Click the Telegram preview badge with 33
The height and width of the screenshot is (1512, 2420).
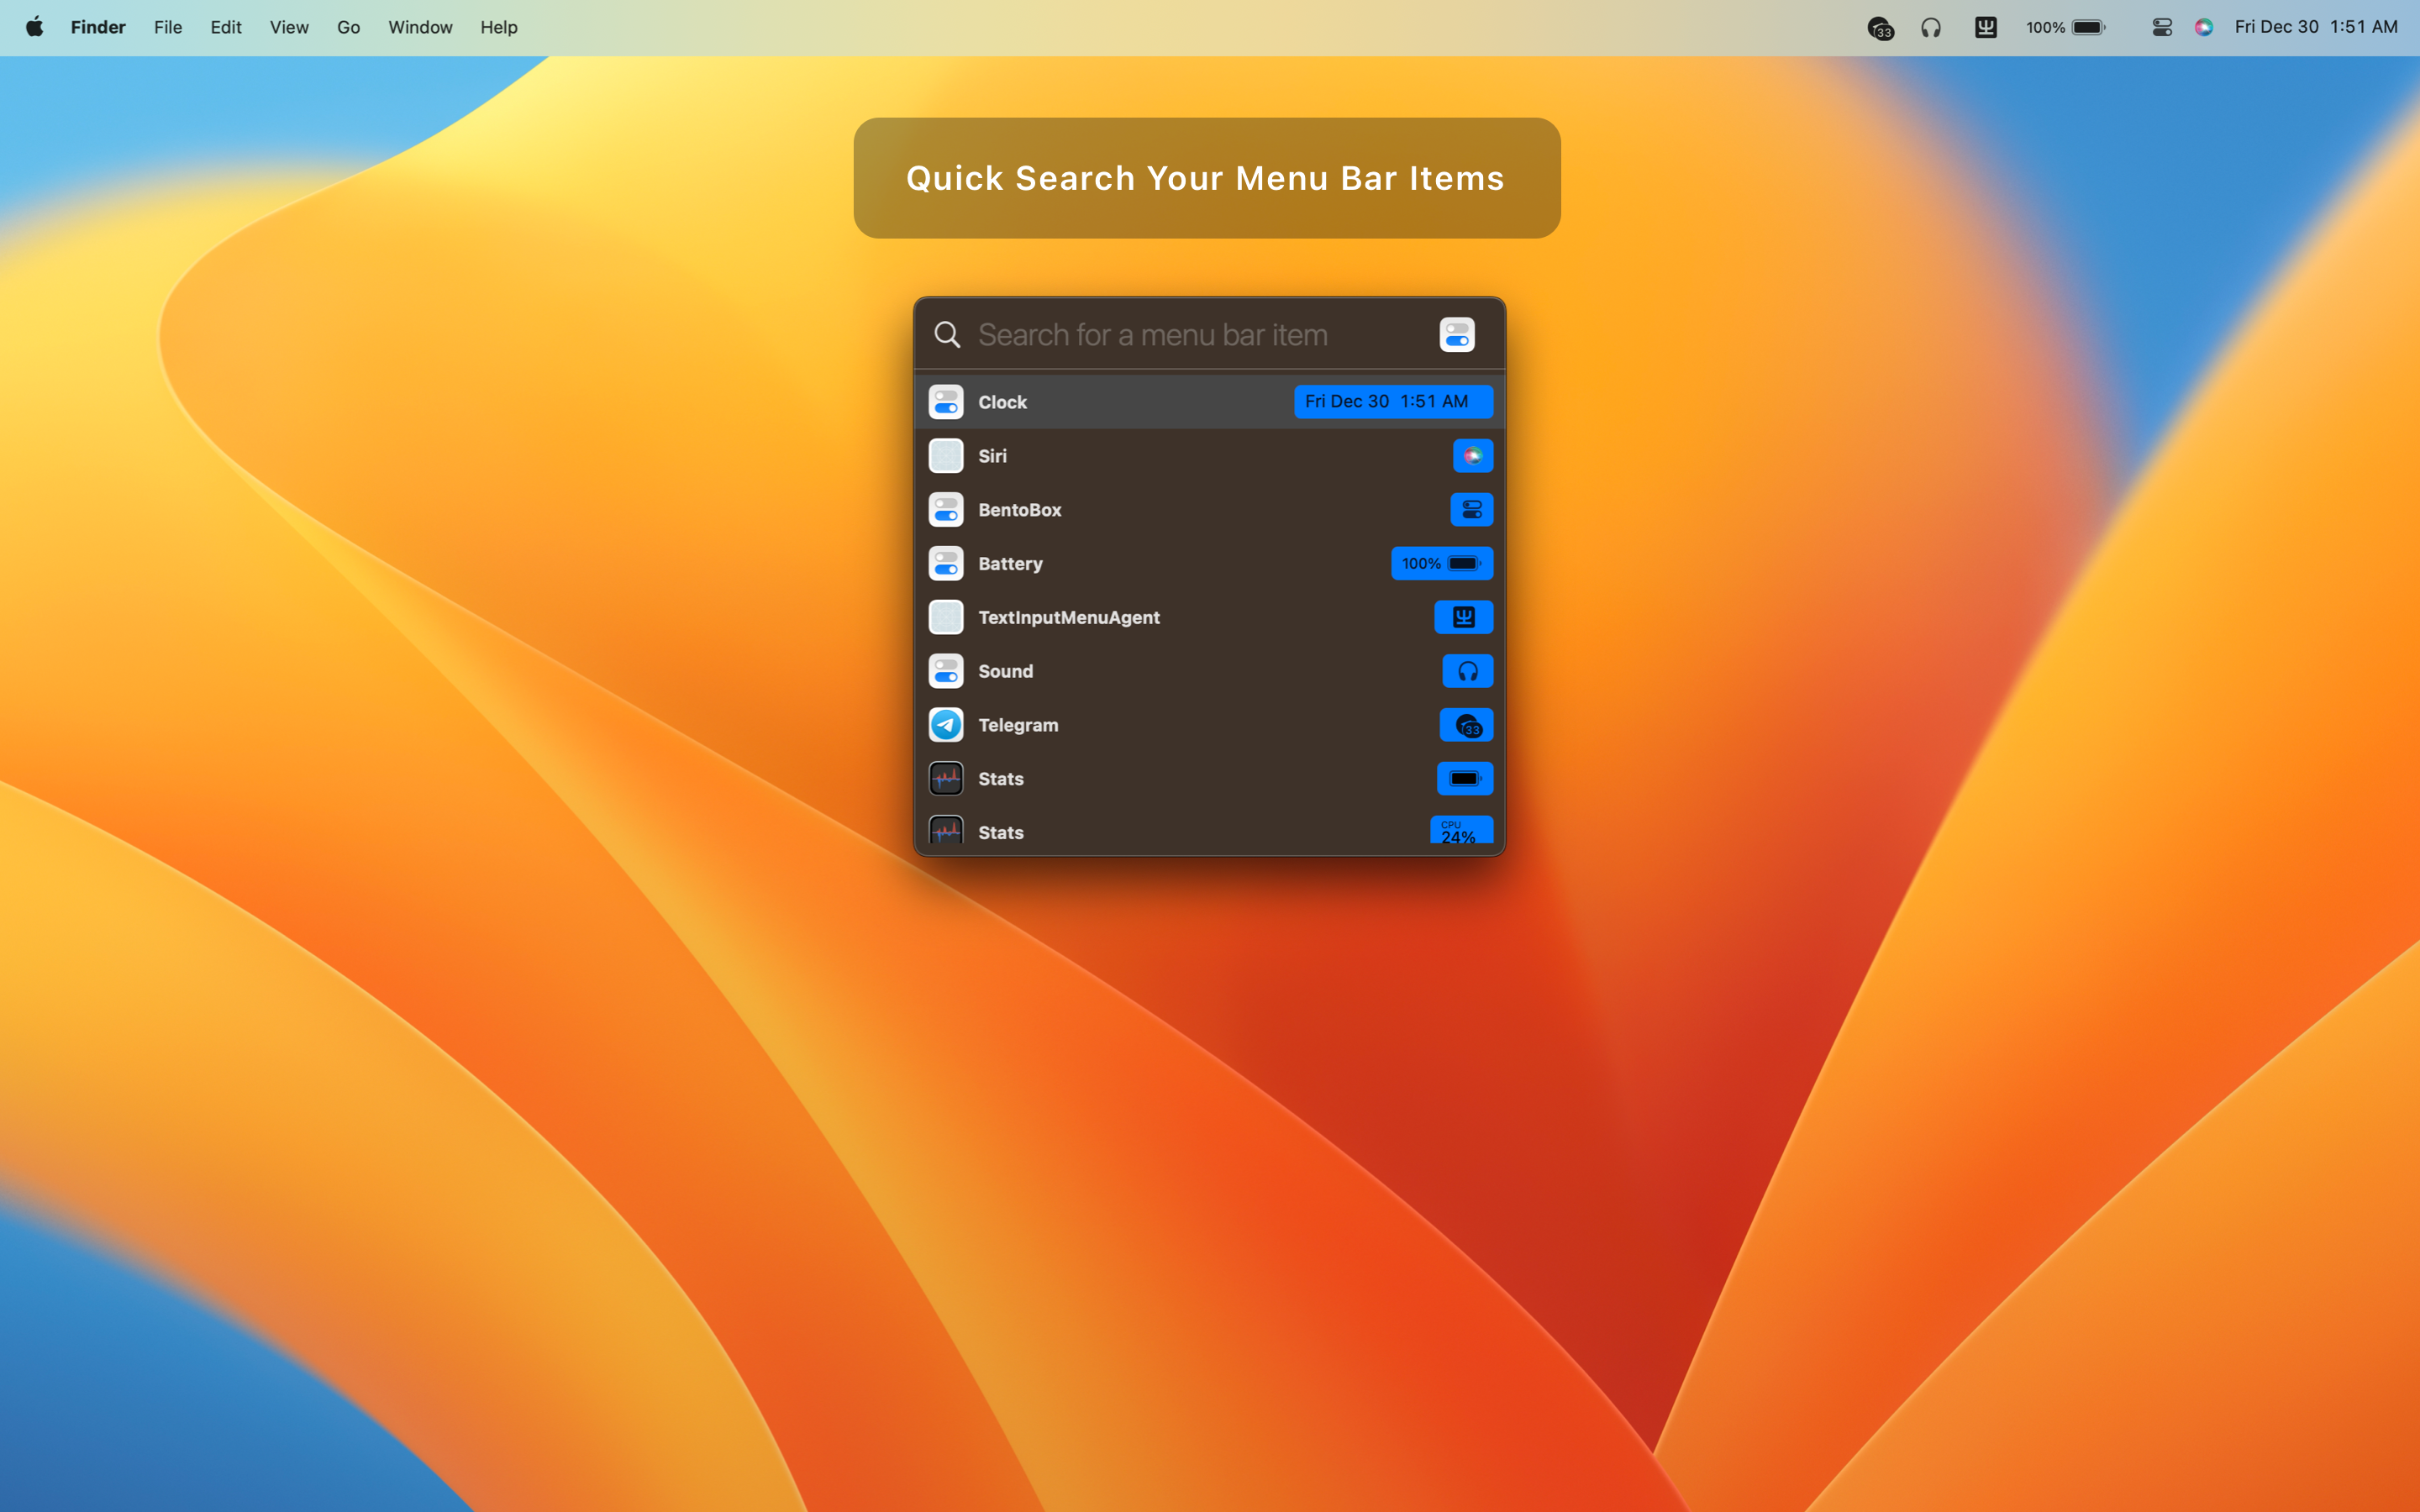coord(1466,726)
